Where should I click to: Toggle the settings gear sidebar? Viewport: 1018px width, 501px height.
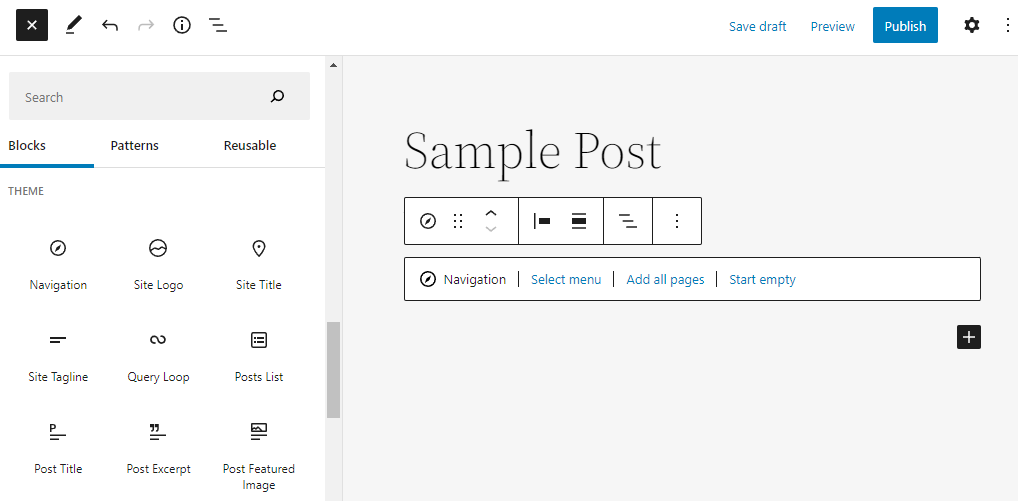(x=971, y=26)
